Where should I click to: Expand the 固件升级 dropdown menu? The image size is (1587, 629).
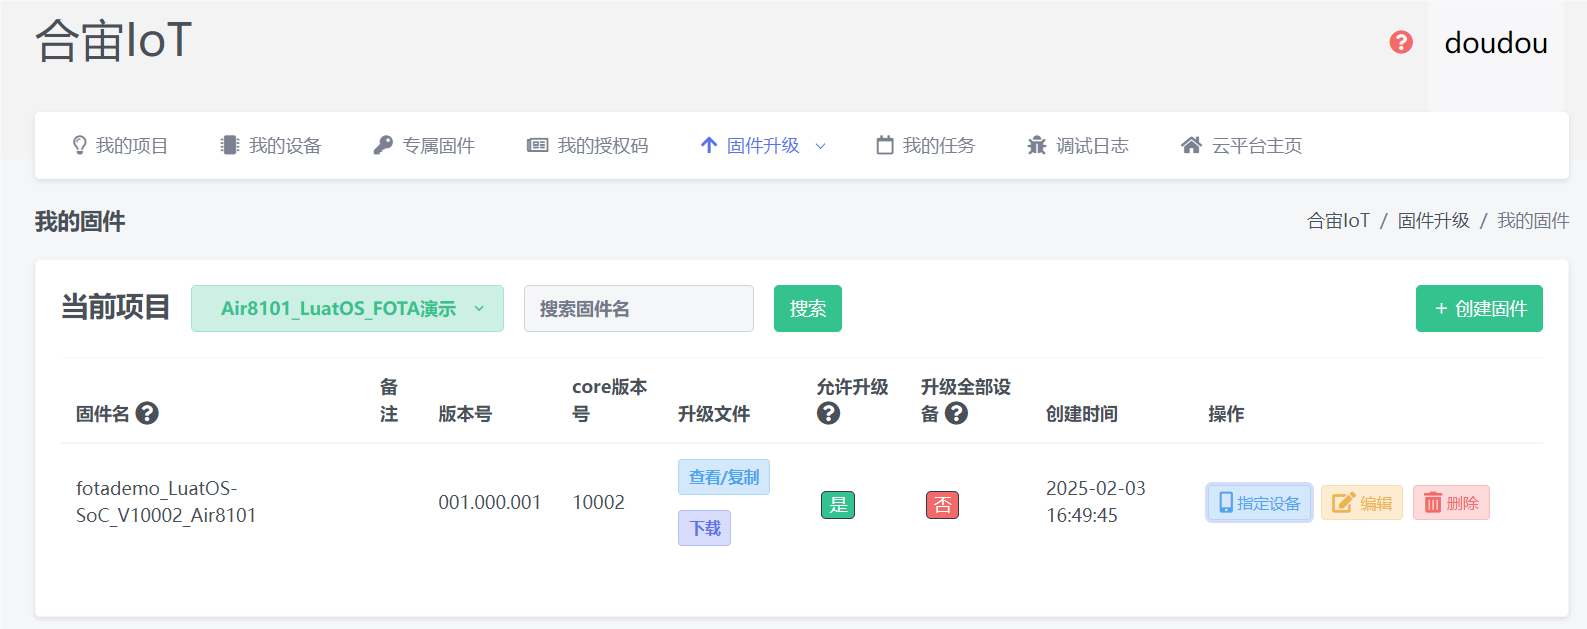(x=763, y=146)
